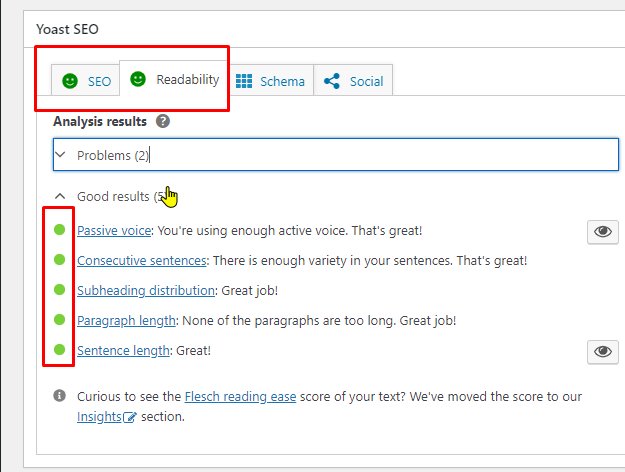Image resolution: width=625 pixels, height=472 pixels.
Task: Click the Schema grid icon
Action: click(x=244, y=81)
